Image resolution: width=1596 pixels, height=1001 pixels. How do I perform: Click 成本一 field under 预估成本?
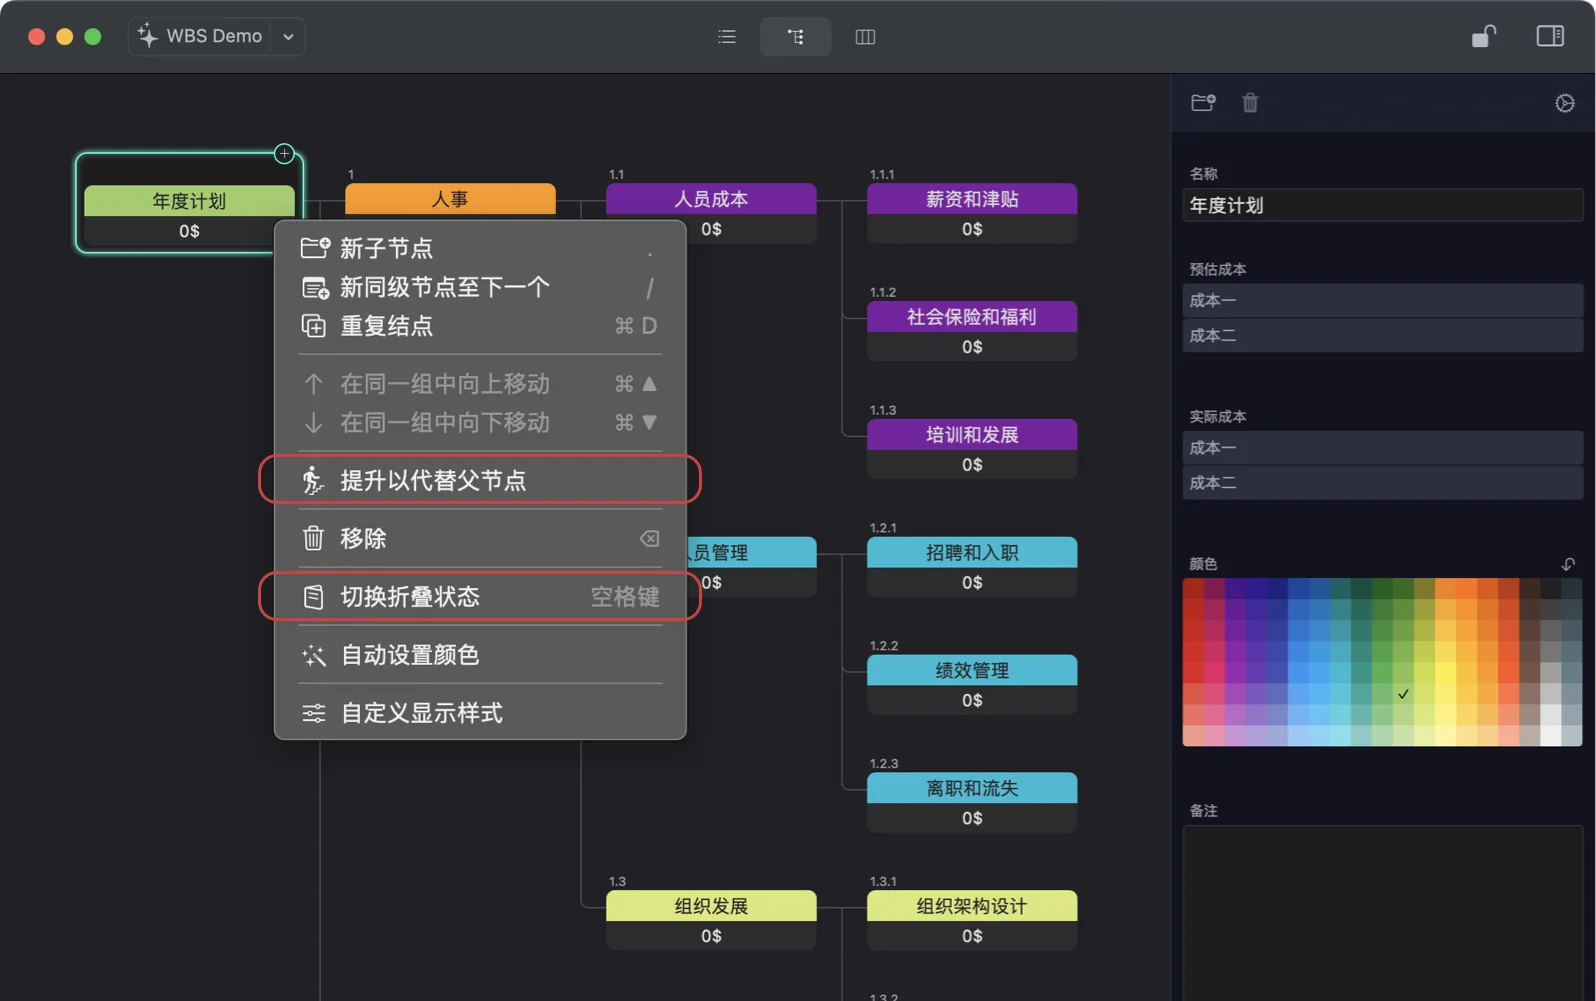pyautogui.click(x=1382, y=300)
